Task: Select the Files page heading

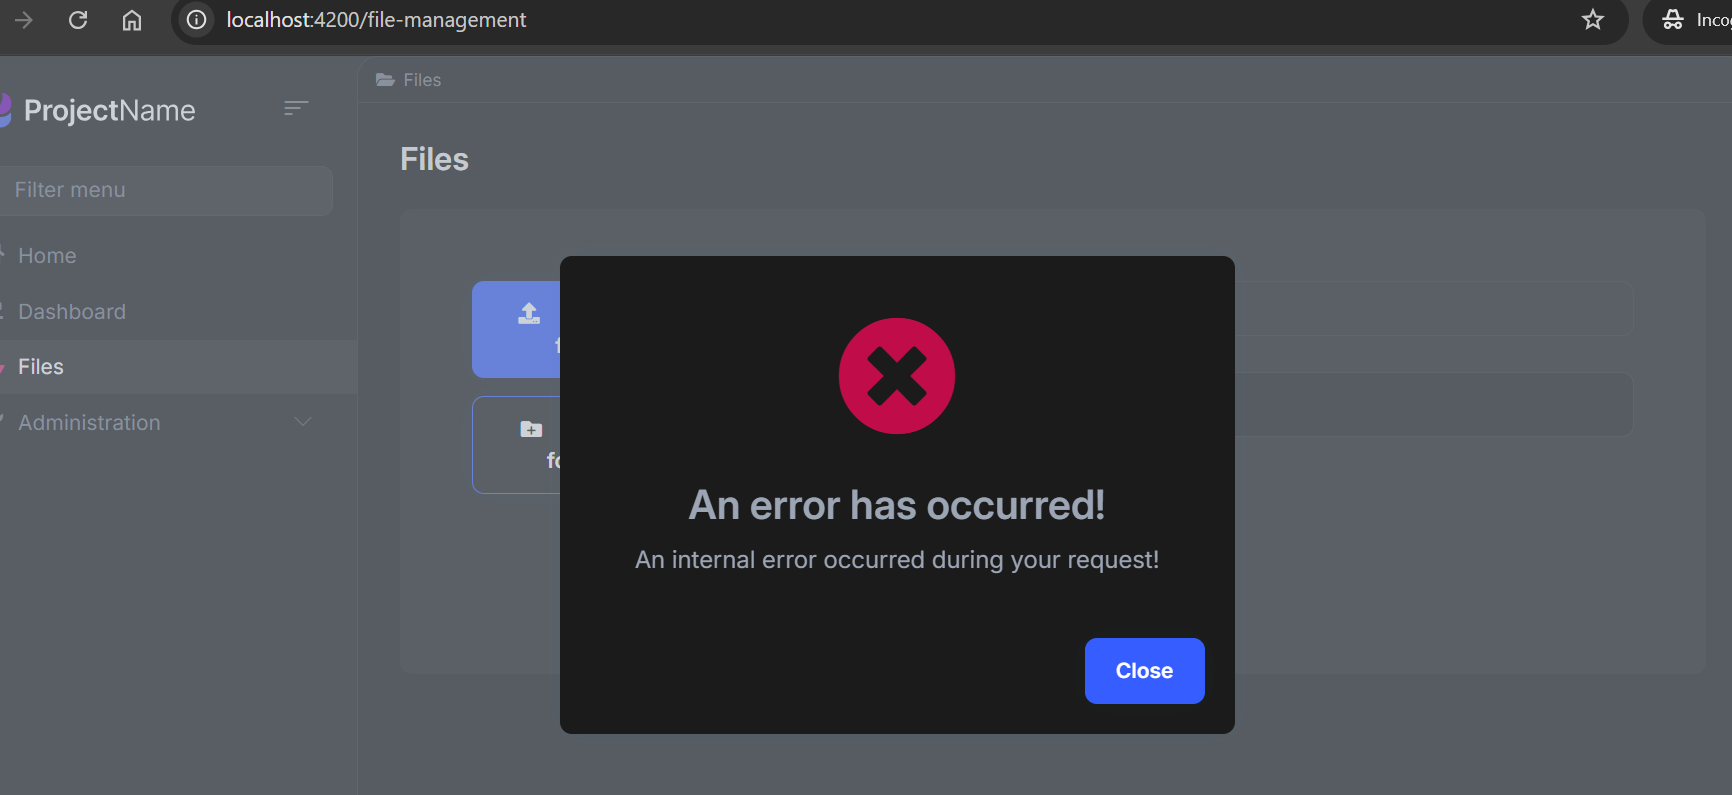Action: [x=434, y=159]
